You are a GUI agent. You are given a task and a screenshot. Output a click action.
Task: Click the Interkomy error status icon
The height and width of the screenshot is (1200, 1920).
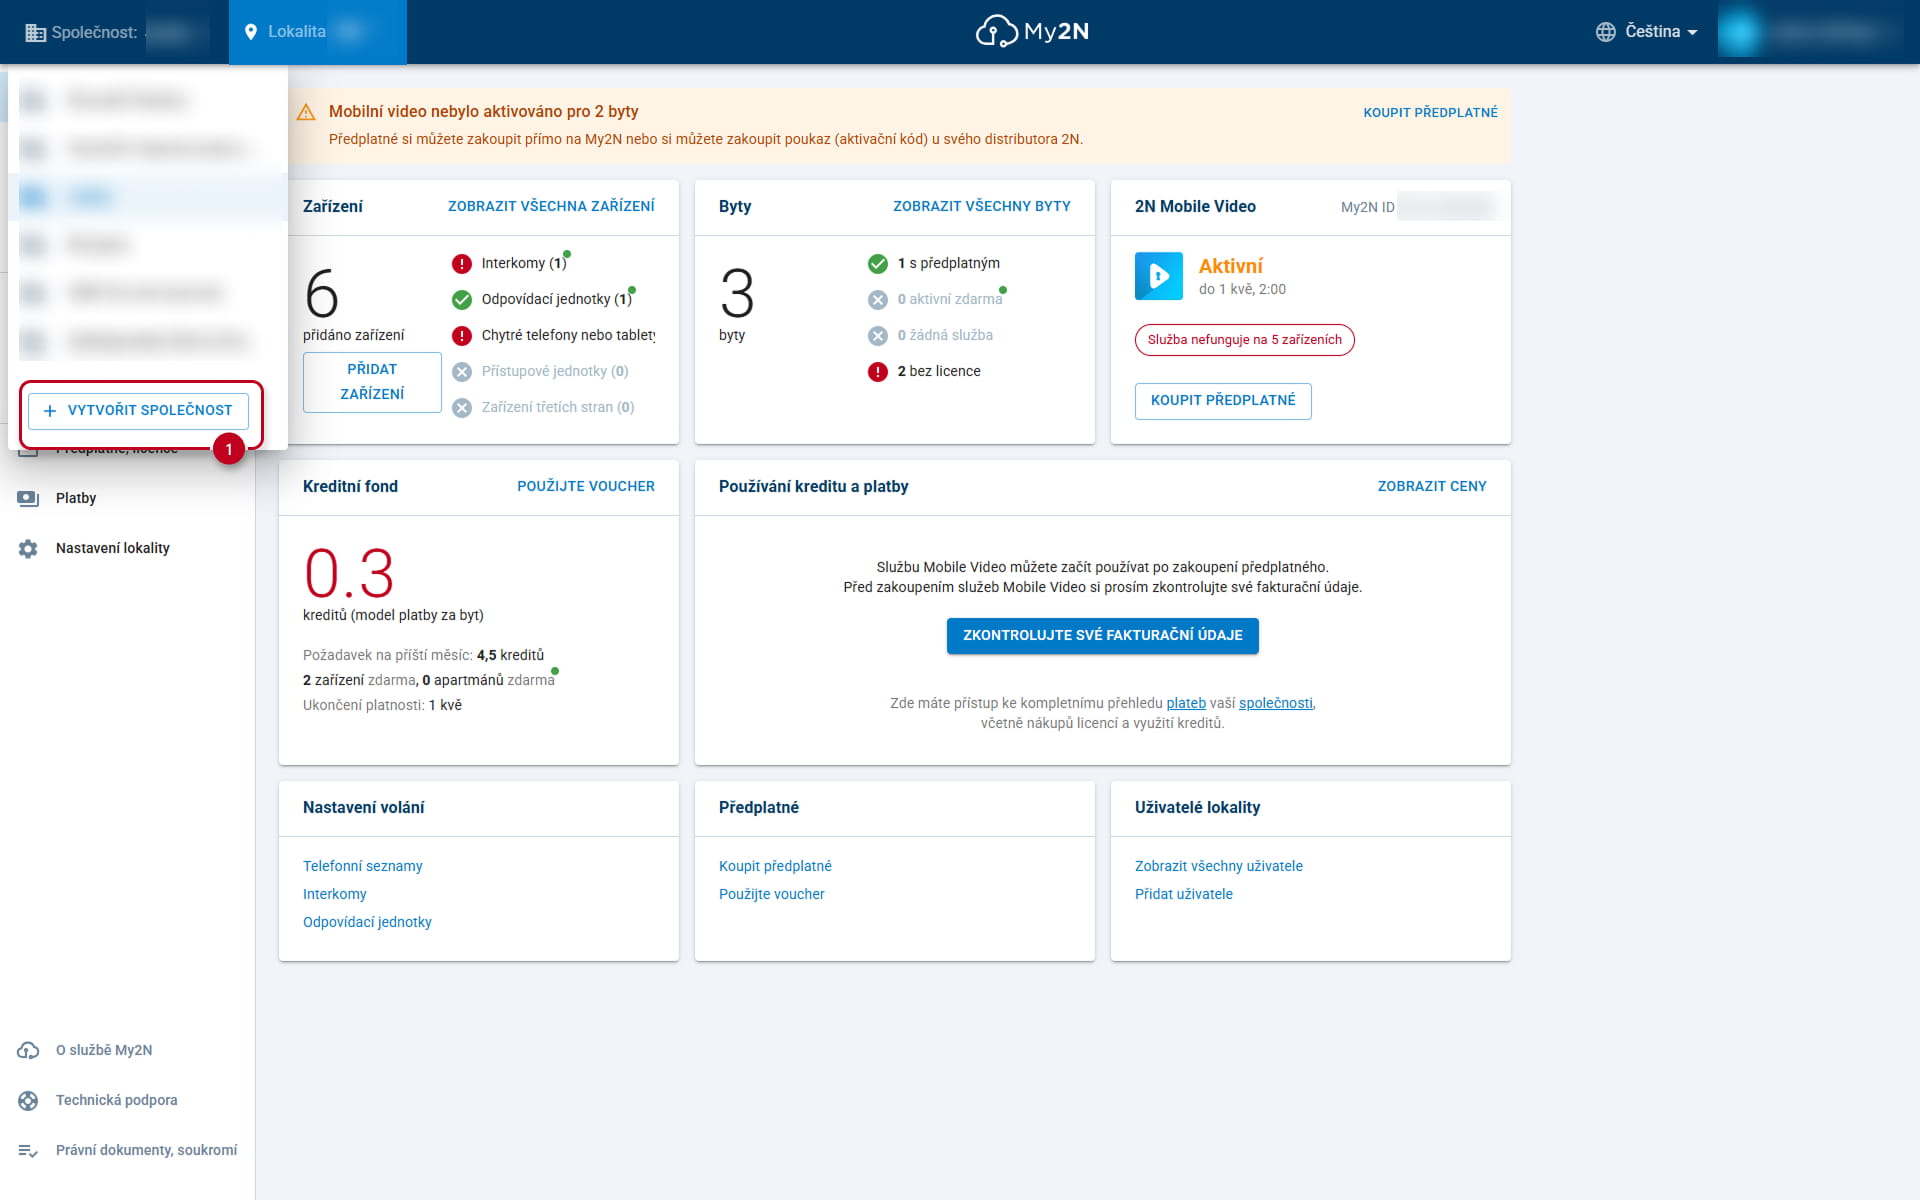pyautogui.click(x=462, y=264)
